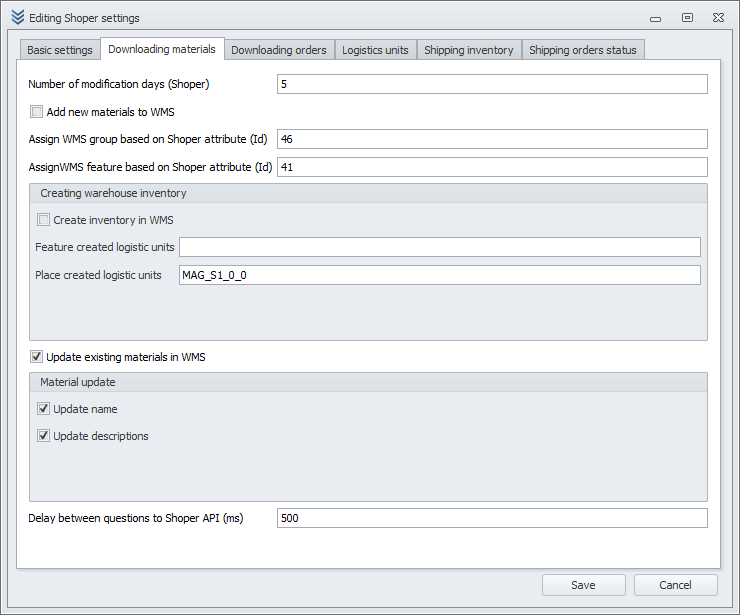Switch to Shipping orders status tab

583,50
